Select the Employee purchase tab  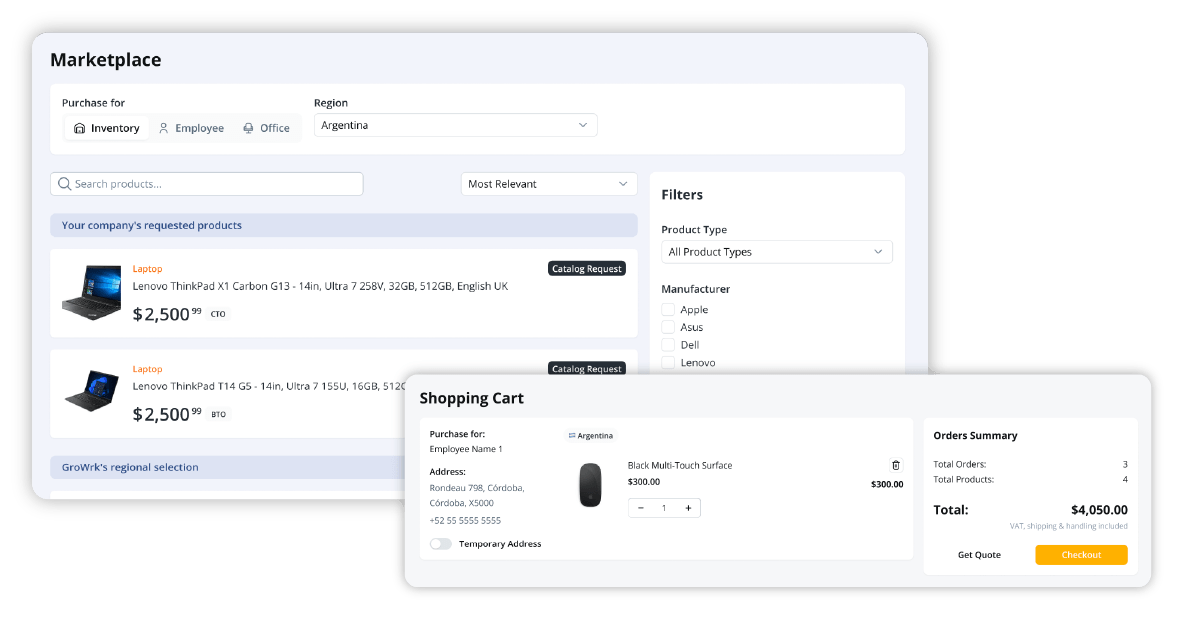[191, 128]
